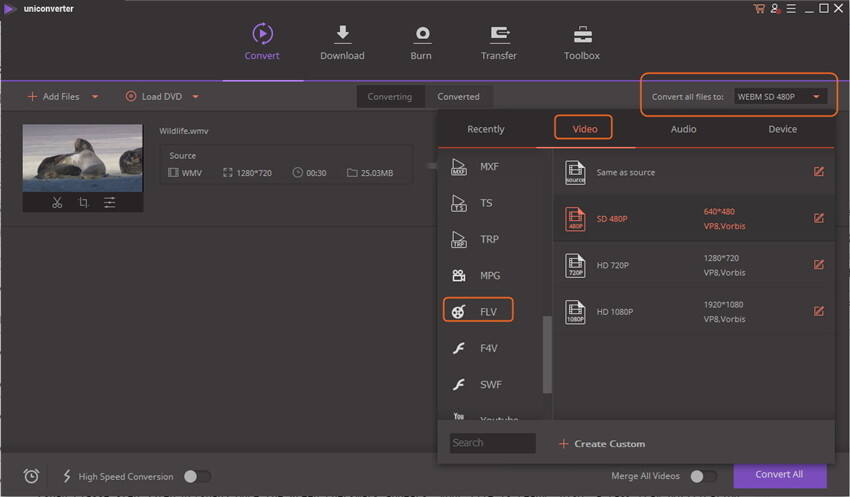Open the Device tab
This screenshot has width=850, height=497.
783,129
